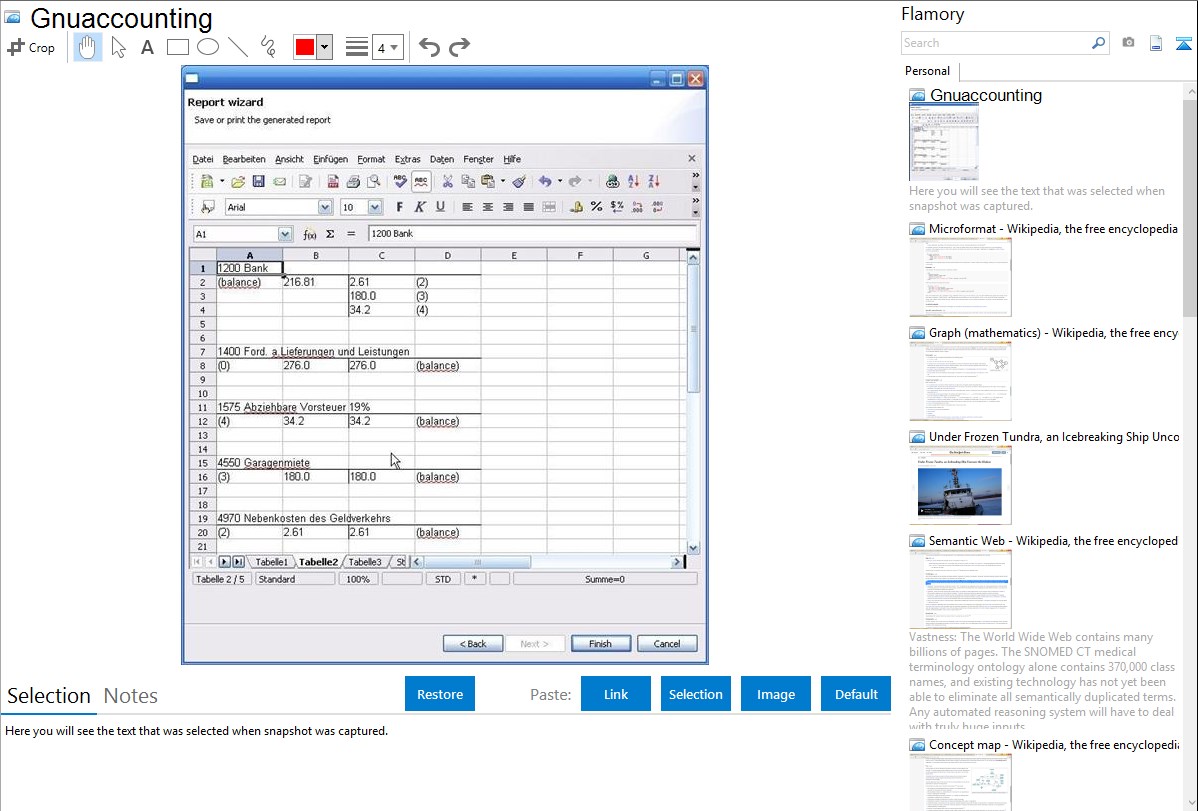
Task: Toggle italic K formatting
Action: pos(419,206)
